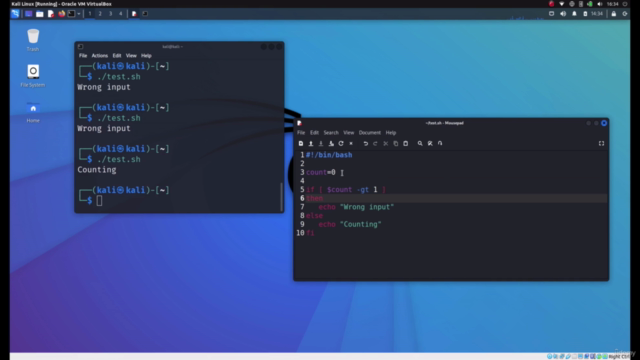Click the Save As icon in Mousepad toolbar

tap(331, 143)
